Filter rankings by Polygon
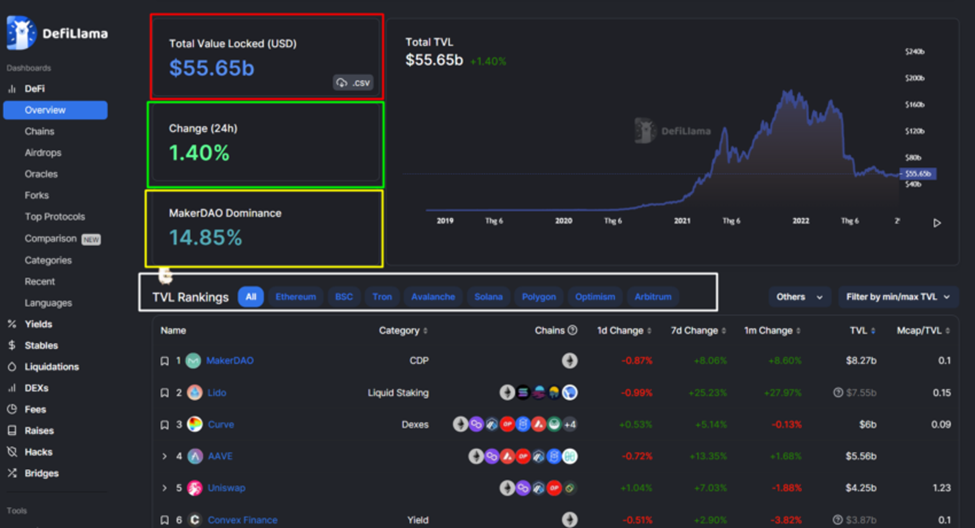Viewport: 975px width, 528px height. coord(538,297)
